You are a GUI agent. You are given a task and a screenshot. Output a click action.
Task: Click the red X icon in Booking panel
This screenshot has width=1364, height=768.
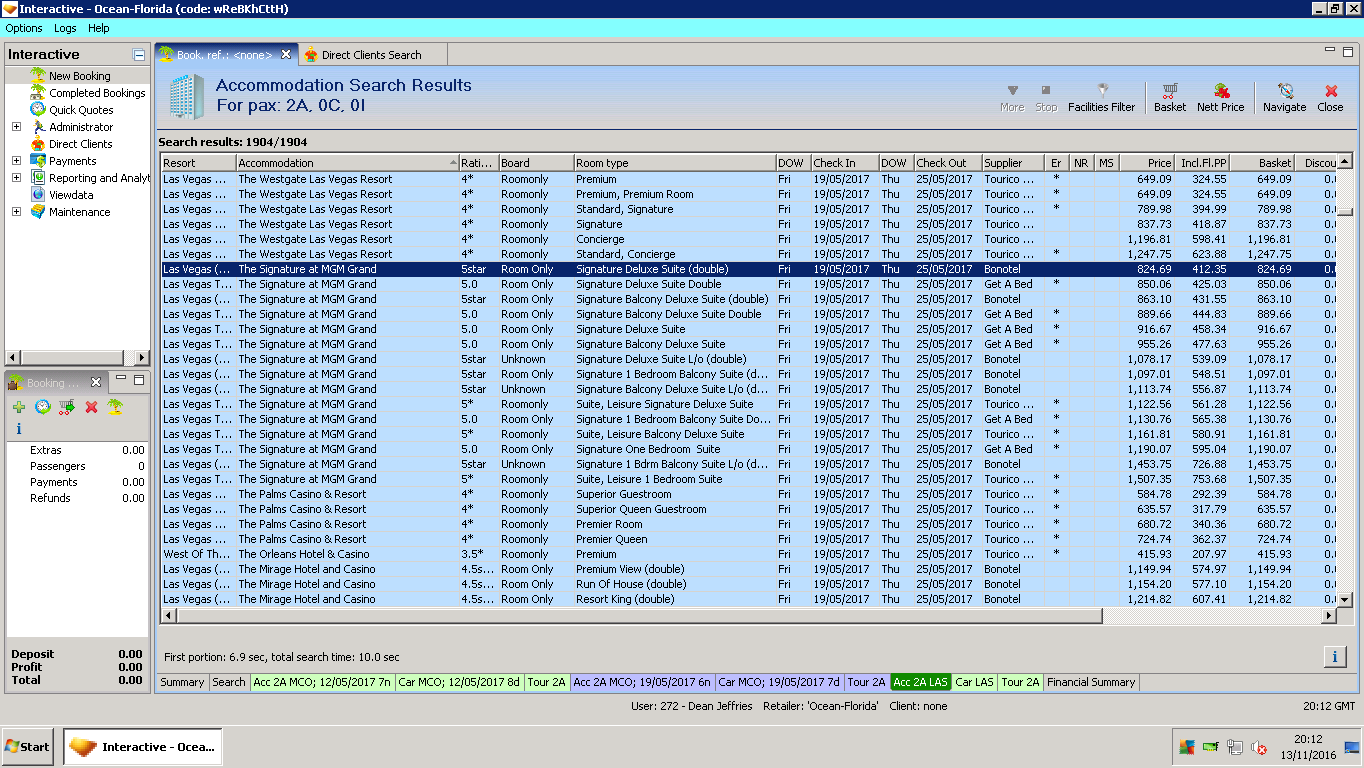91,407
